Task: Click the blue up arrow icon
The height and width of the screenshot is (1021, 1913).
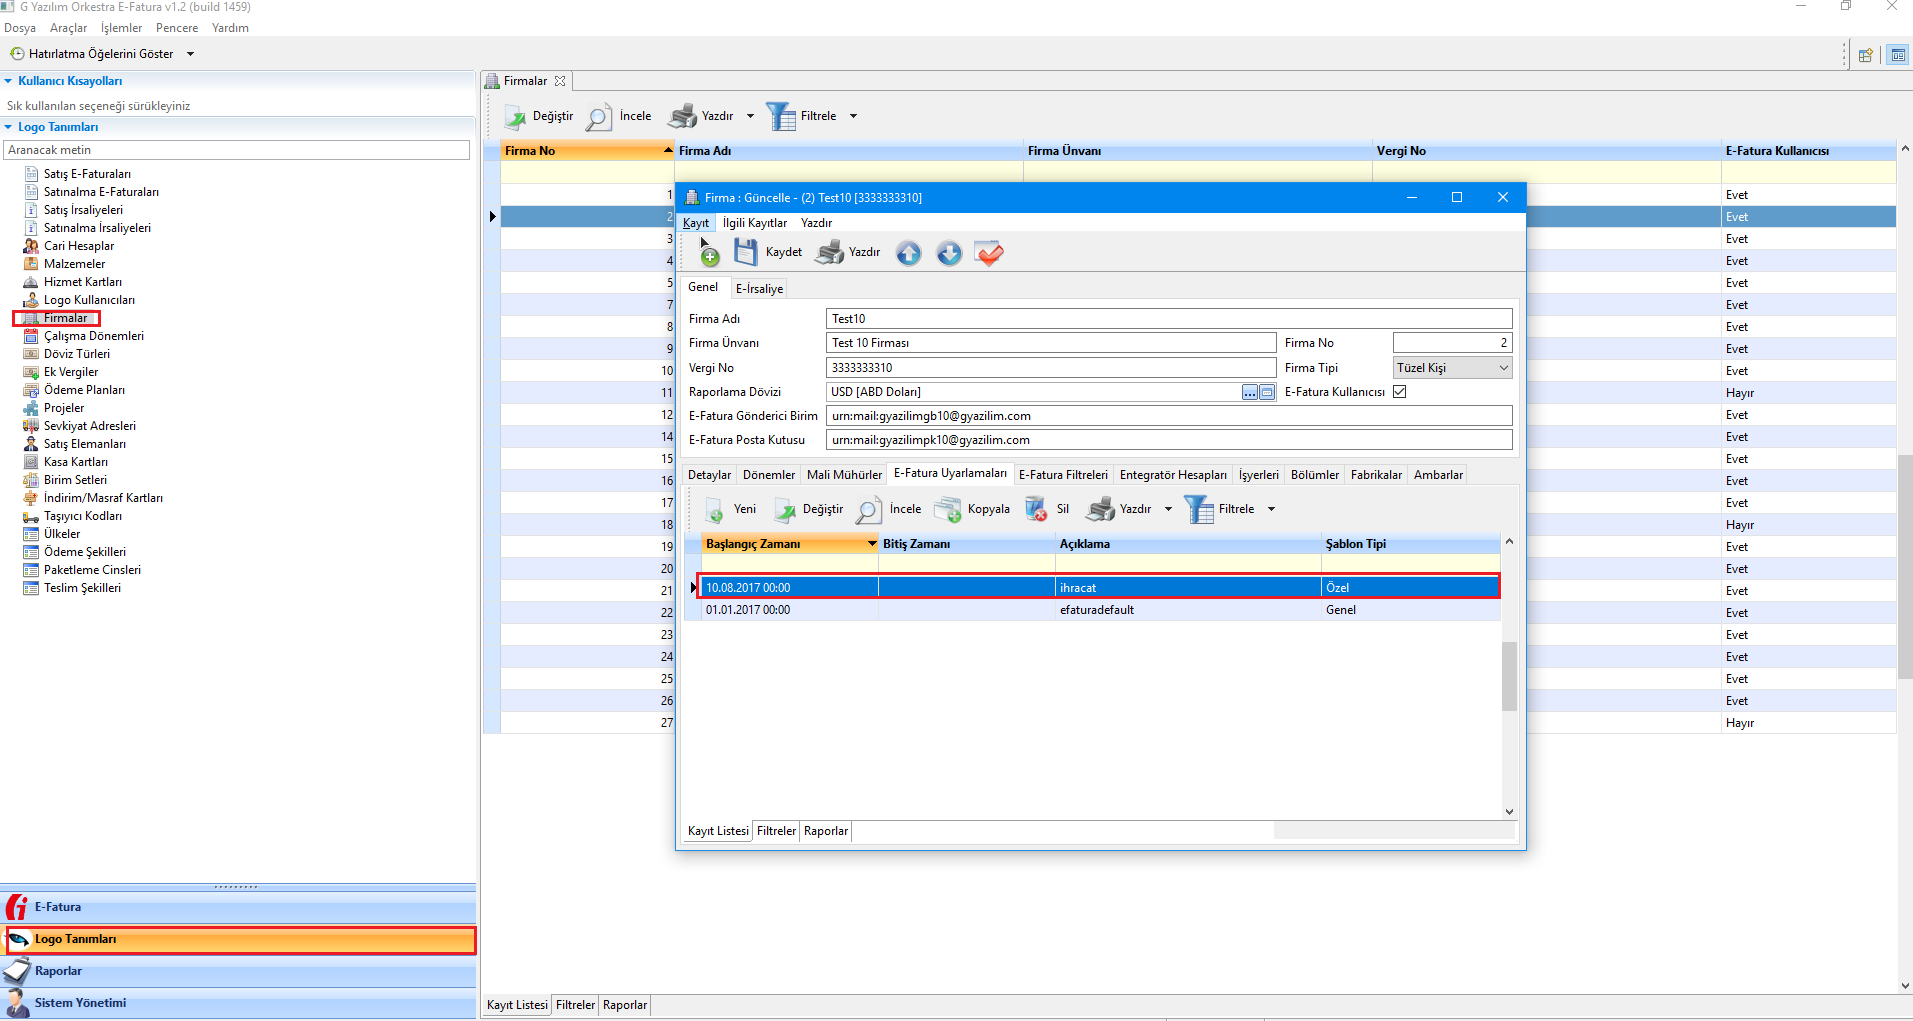Action: click(x=908, y=253)
